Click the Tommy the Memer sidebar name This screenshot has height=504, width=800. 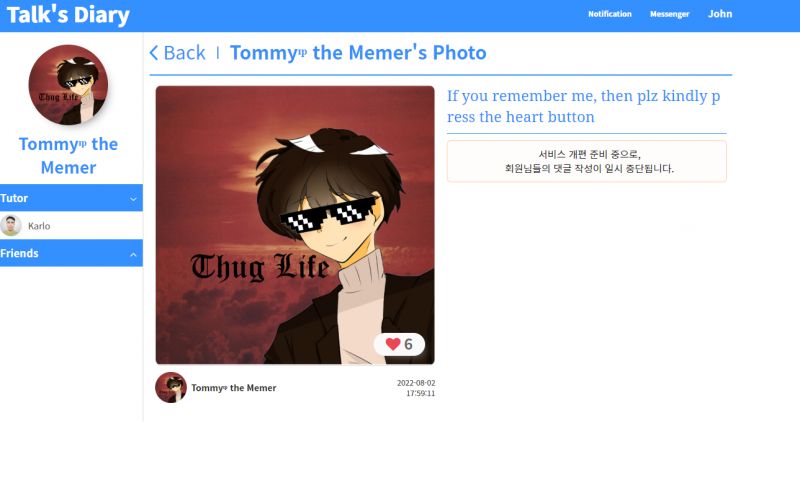point(68,156)
